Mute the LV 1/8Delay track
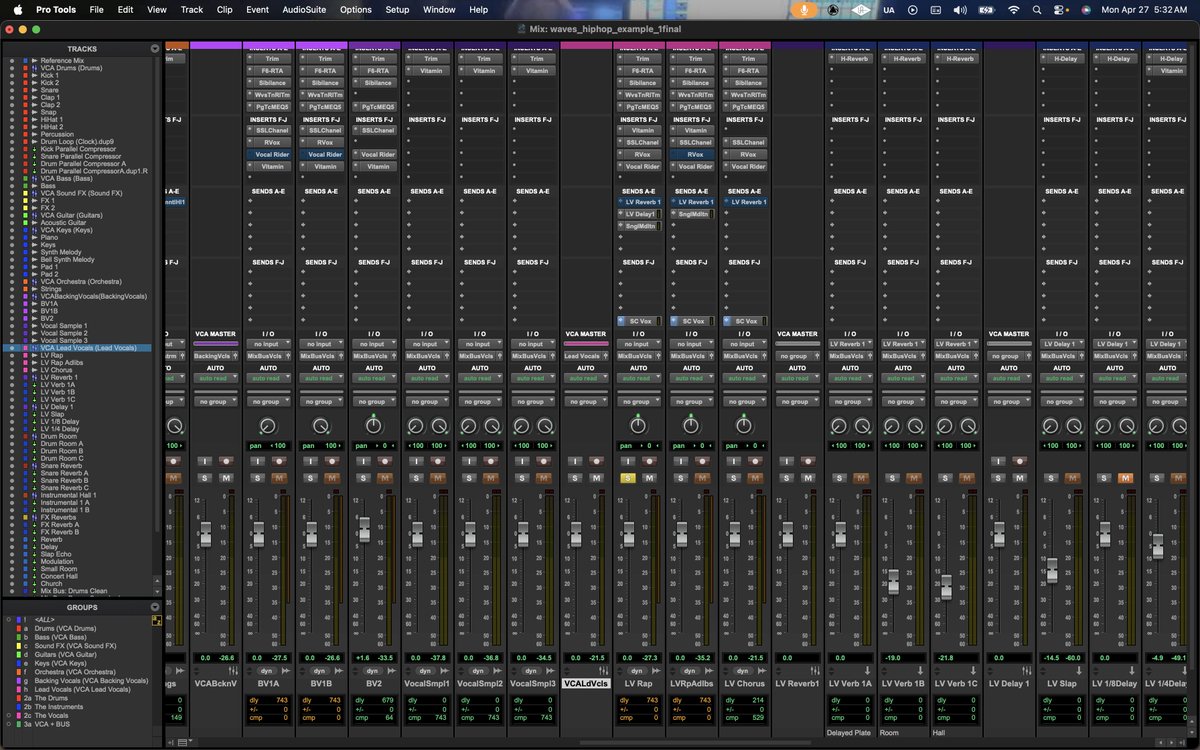Screen dimensions: 1200x750 [x=1125, y=478]
